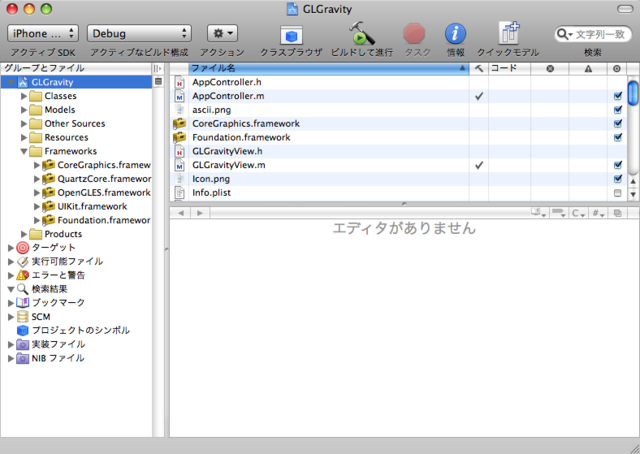Toggle target checkbox for AppController.m

tap(618, 96)
